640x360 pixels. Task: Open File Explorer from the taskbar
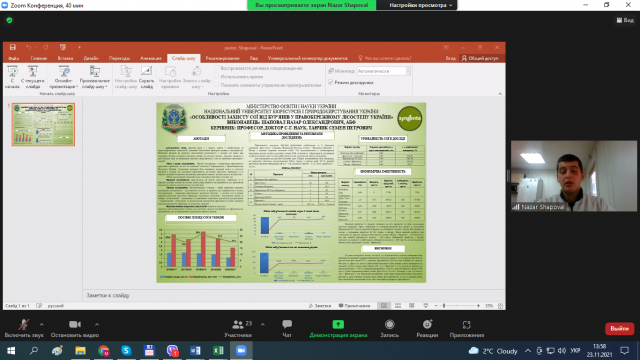[x=80, y=351]
